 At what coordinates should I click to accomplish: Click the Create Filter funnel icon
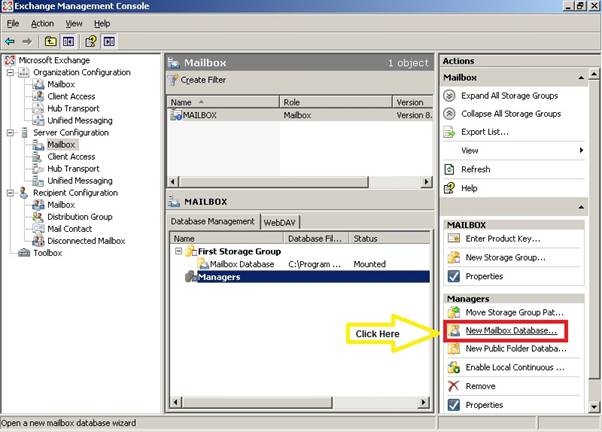(x=174, y=80)
